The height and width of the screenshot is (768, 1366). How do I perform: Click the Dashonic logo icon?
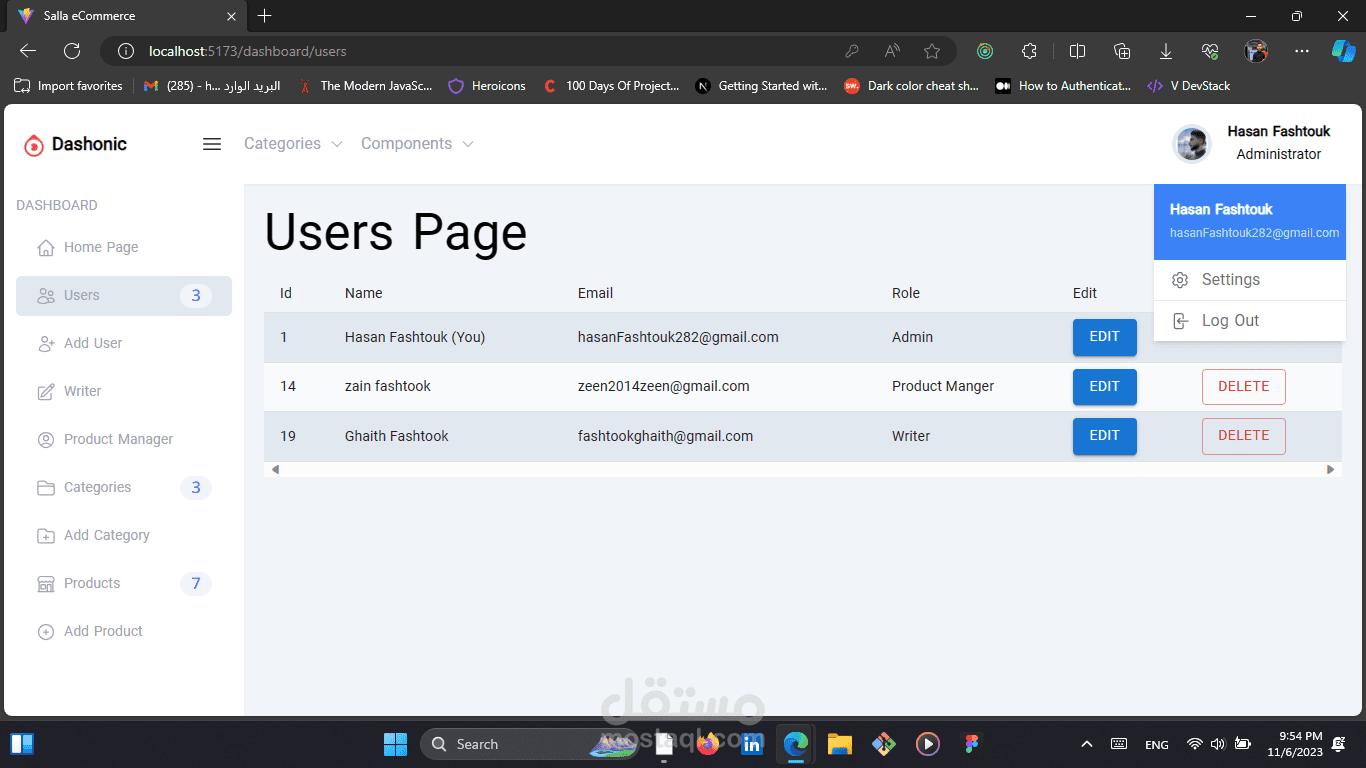tap(34, 145)
